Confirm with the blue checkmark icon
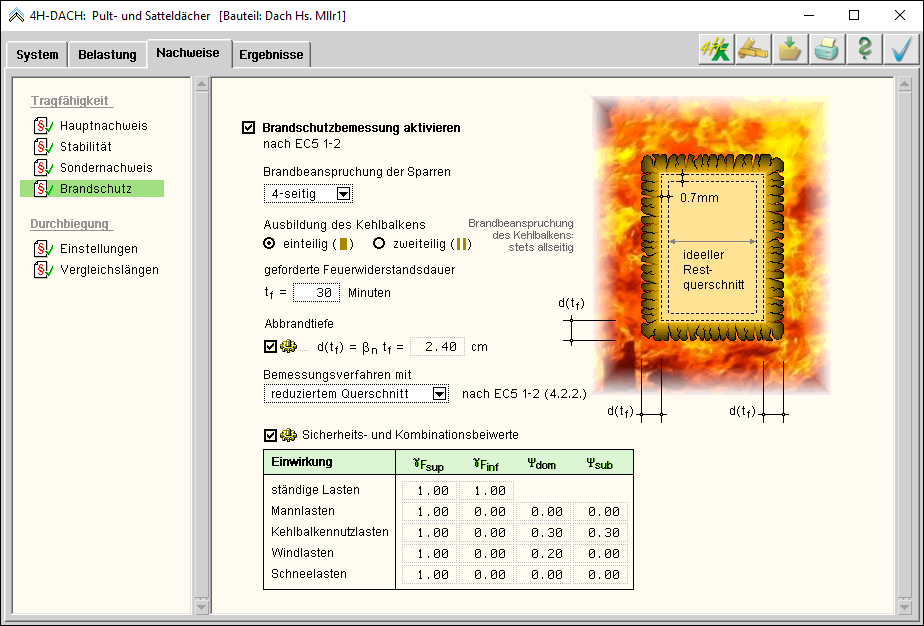This screenshot has width=924, height=626. [901, 50]
